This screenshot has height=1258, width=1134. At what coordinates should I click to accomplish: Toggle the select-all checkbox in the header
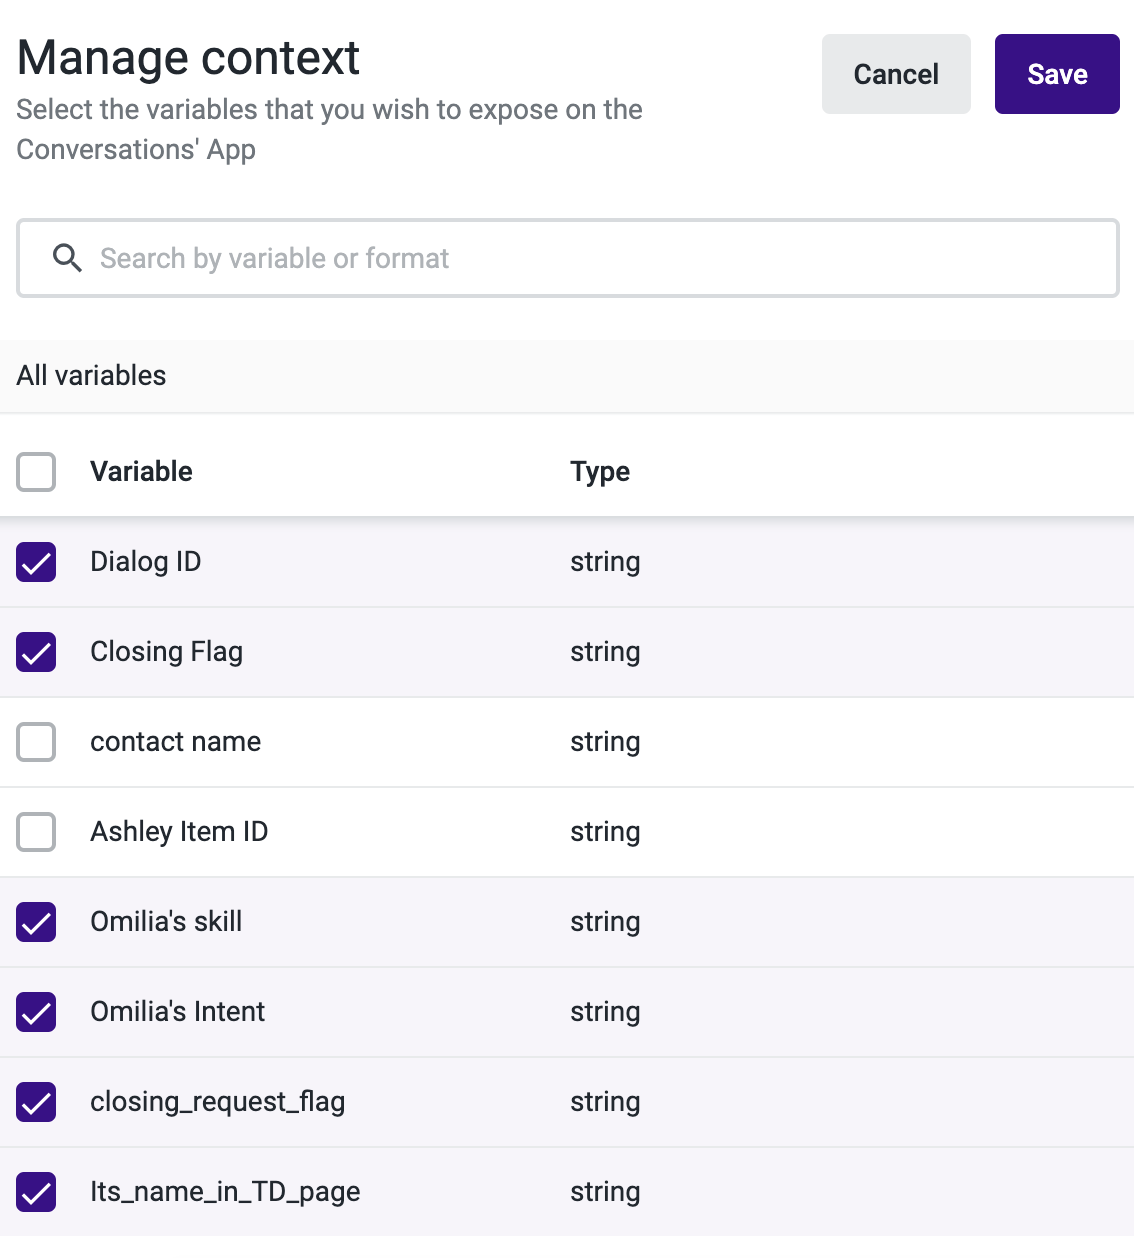click(36, 472)
